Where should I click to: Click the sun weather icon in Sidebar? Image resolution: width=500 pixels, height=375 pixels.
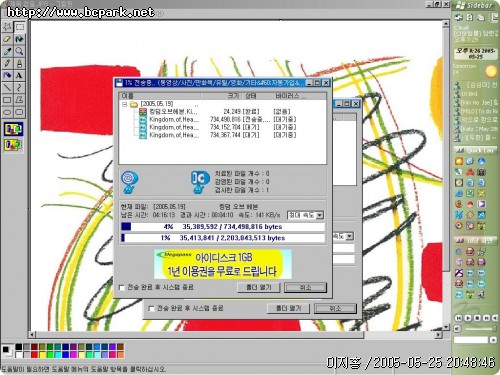(491, 71)
